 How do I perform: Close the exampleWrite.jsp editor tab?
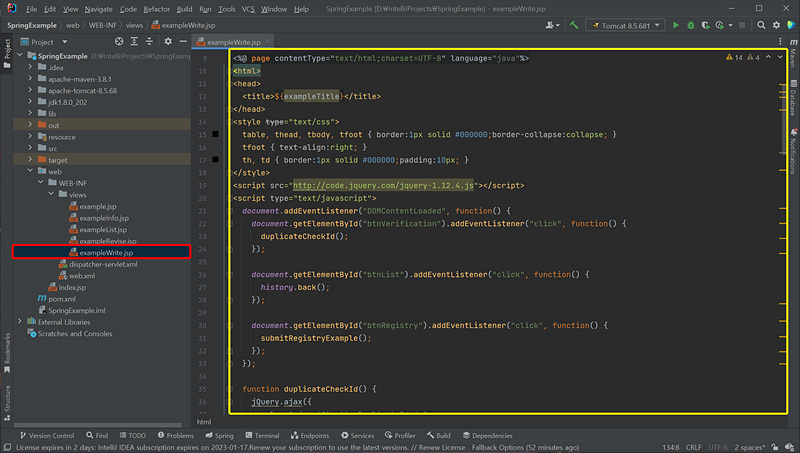(x=267, y=41)
